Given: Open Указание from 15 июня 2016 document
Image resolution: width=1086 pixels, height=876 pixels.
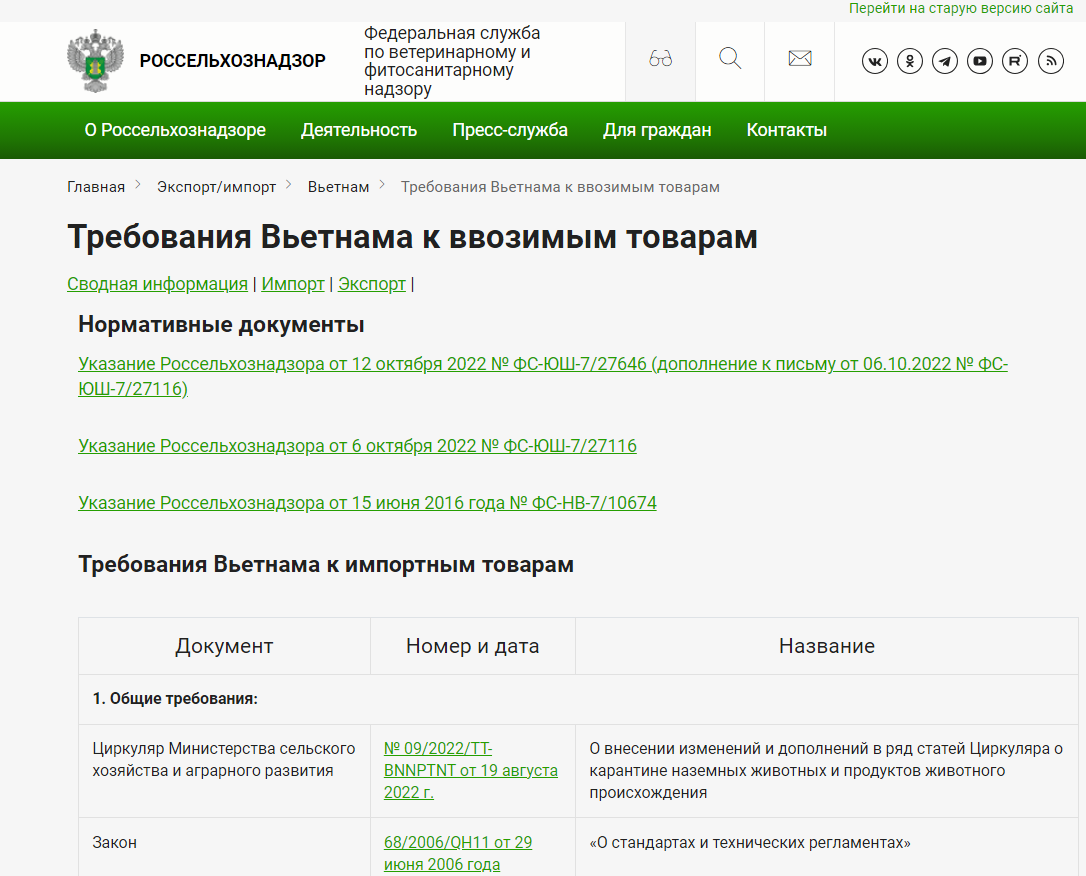Looking at the screenshot, I should pyautogui.click(x=367, y=503).
